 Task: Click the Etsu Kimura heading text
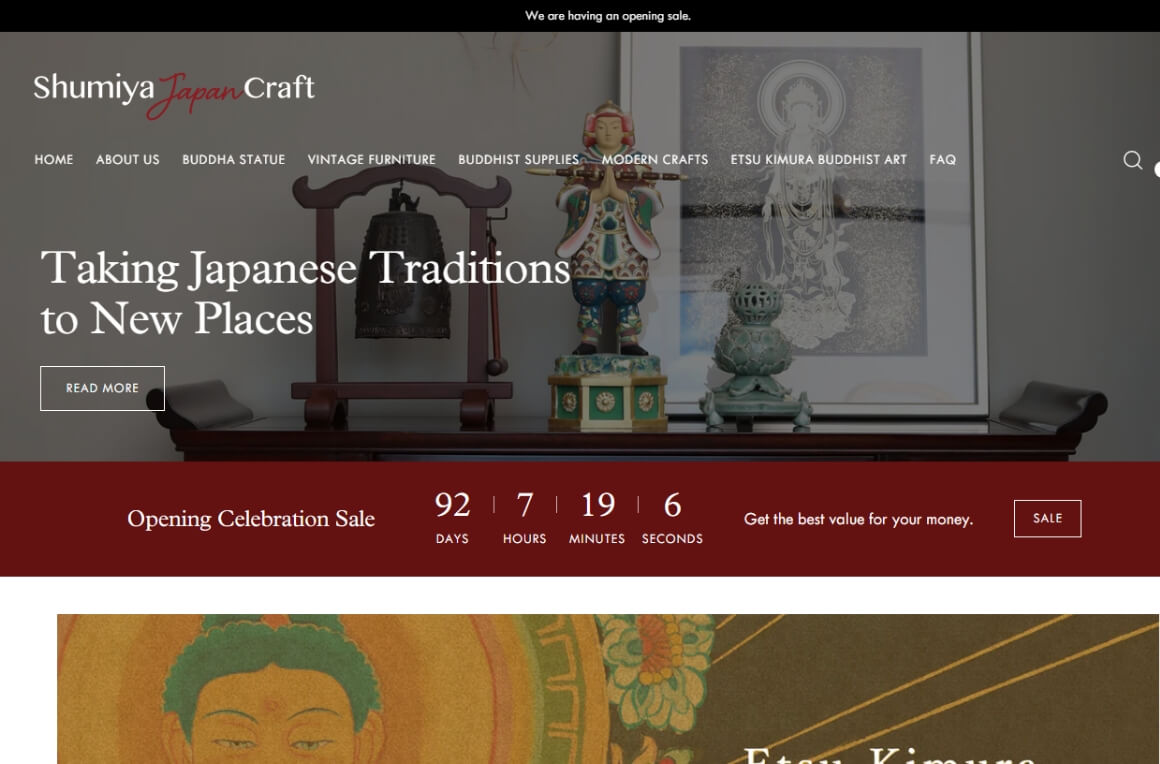click(889, 756)
